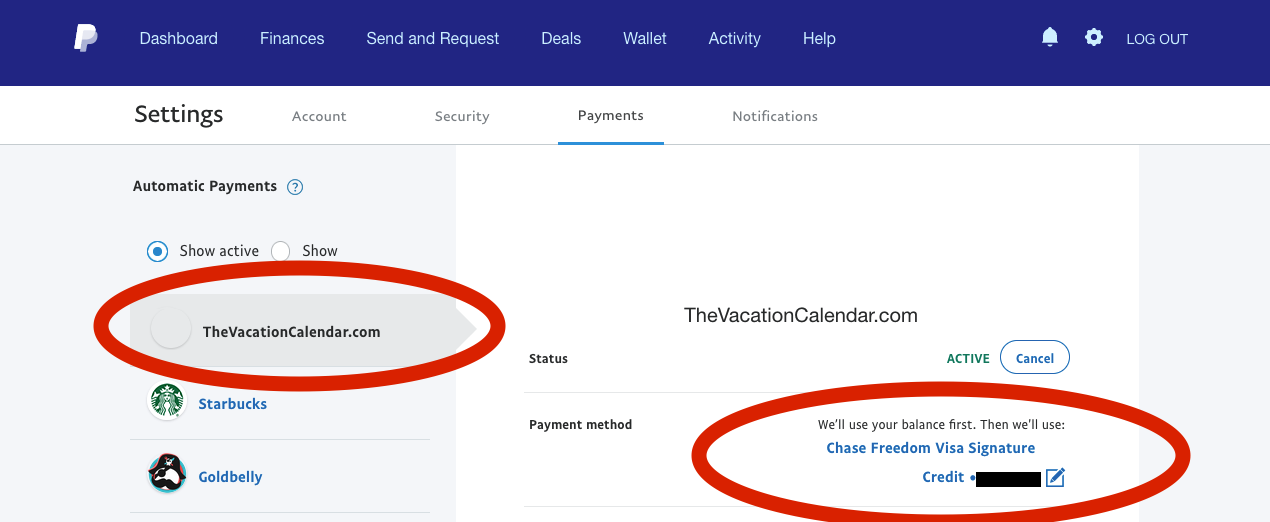Screen dimensions: 1270x522
Task: Click LOG OUT in the header
Action: pyautogui.click(x=1157, y=39)
